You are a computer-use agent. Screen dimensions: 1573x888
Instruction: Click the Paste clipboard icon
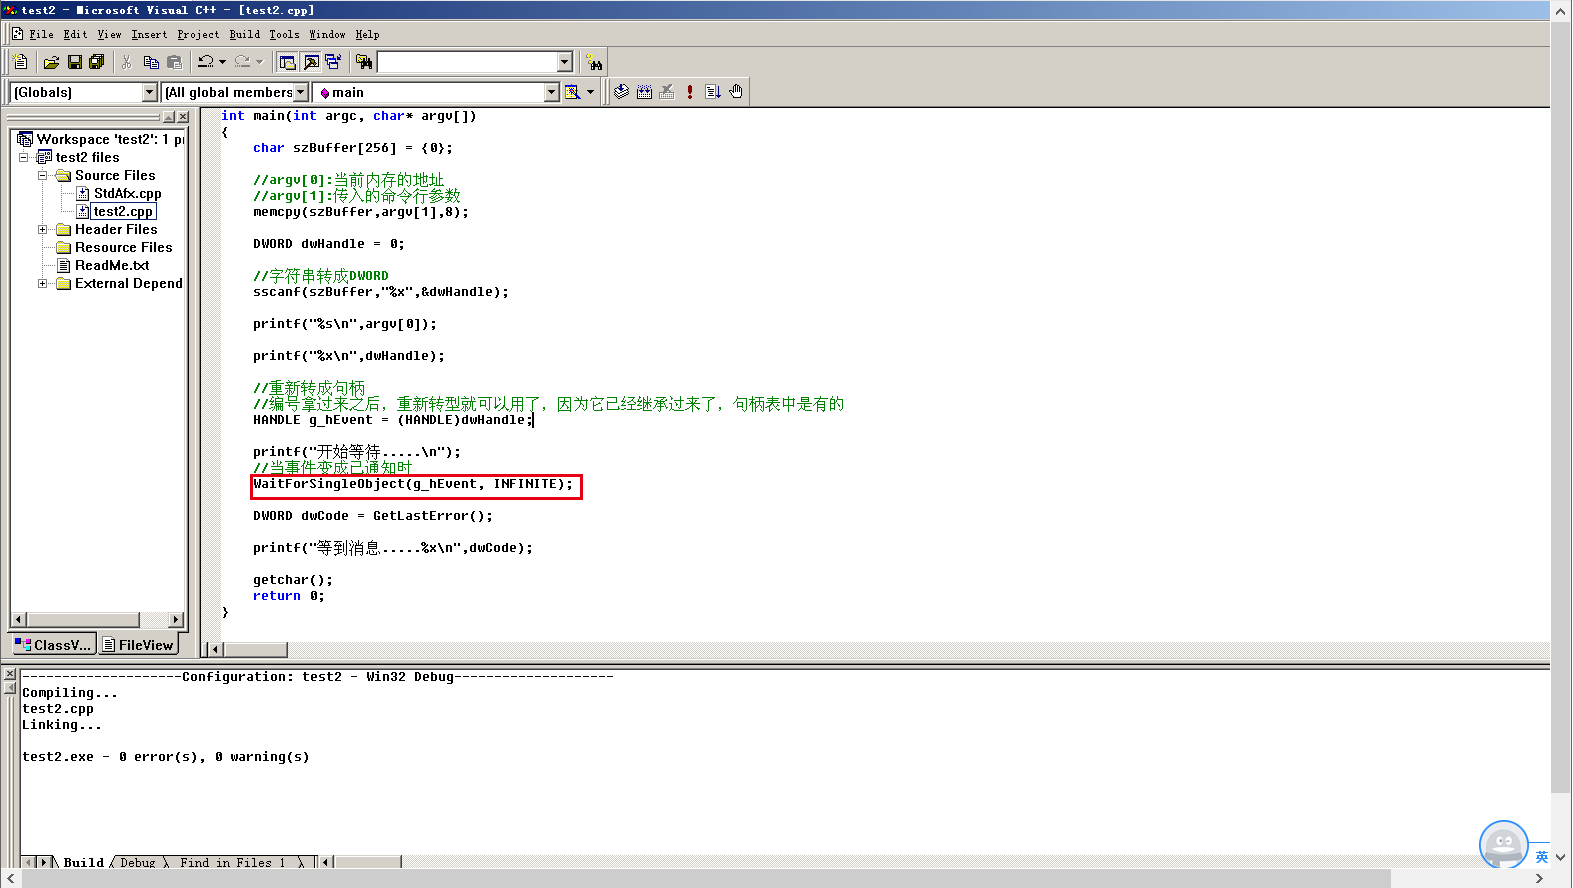(175, 62)
